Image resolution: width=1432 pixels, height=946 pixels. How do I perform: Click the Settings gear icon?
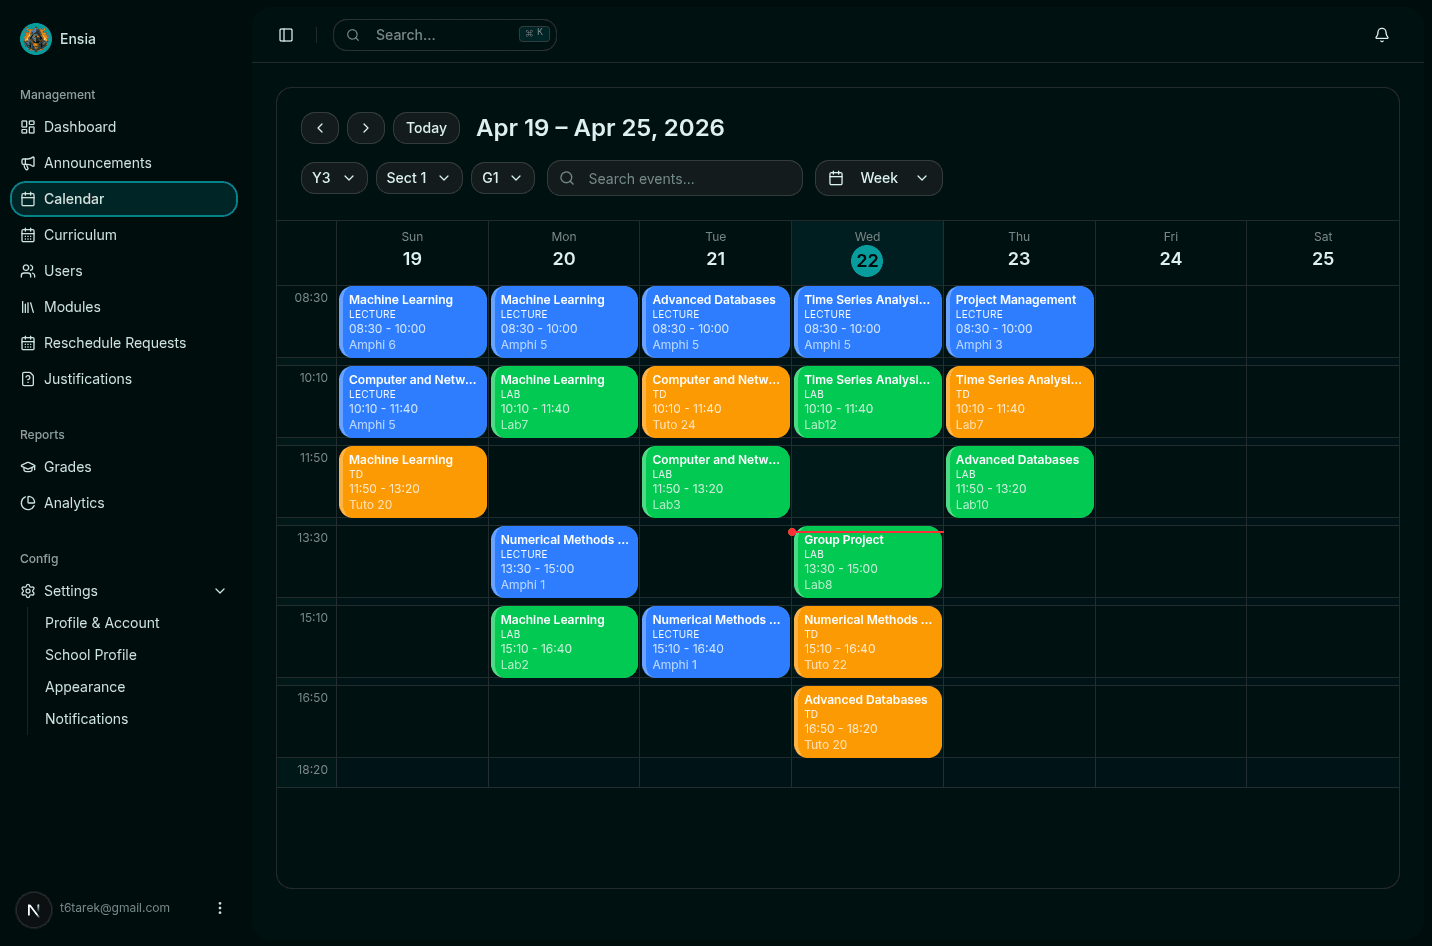coord(27,591)
